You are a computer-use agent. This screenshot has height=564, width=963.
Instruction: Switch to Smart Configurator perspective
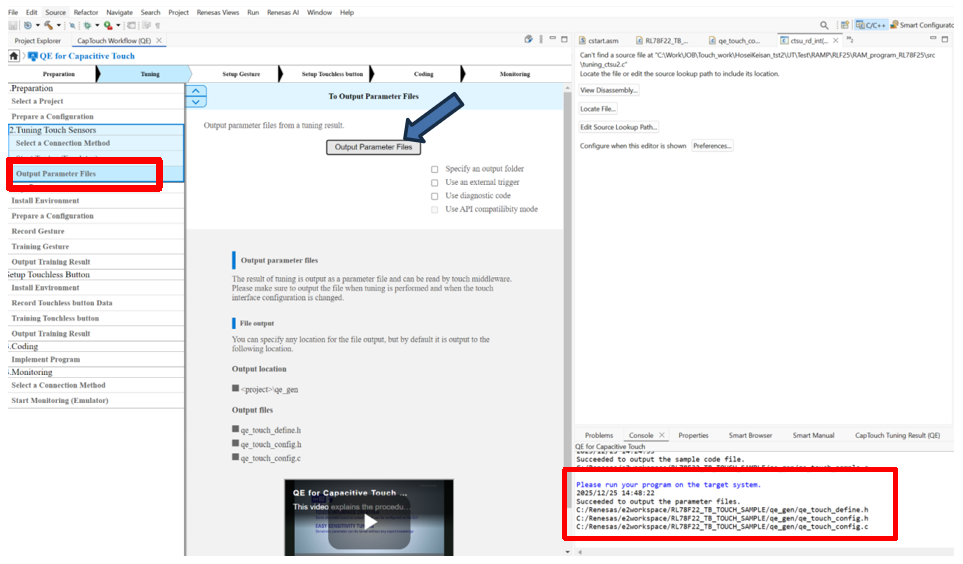pyautogui.click(x=921, y=25)
